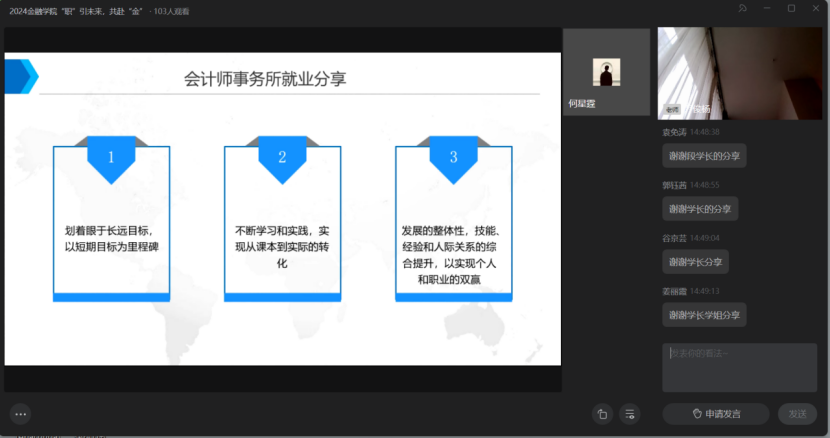Image resolution: width=830 pixels, height=438 pixels.
Task: Click the 谢谢段学长的分享 chat message
Action: click(704, 156)
